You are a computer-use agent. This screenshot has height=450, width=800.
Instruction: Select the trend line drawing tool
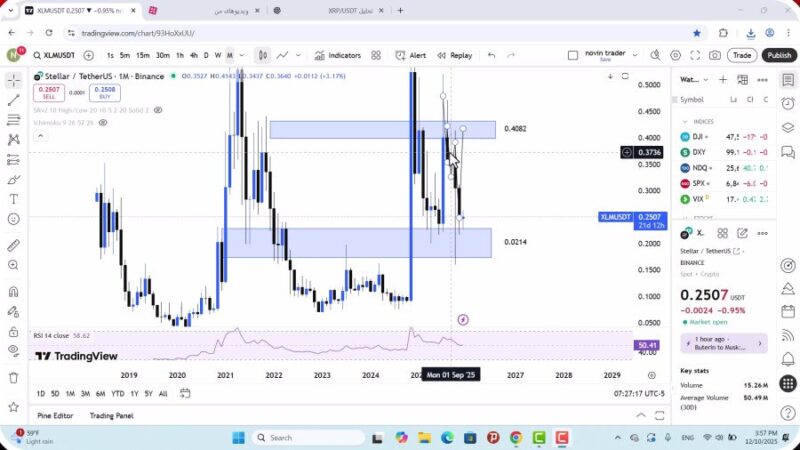tap(14, 100)
